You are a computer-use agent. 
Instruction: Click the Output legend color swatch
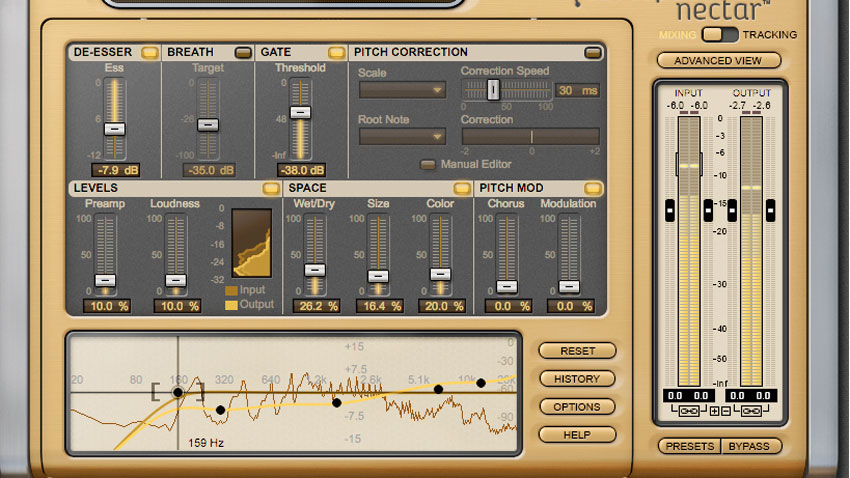231,305
